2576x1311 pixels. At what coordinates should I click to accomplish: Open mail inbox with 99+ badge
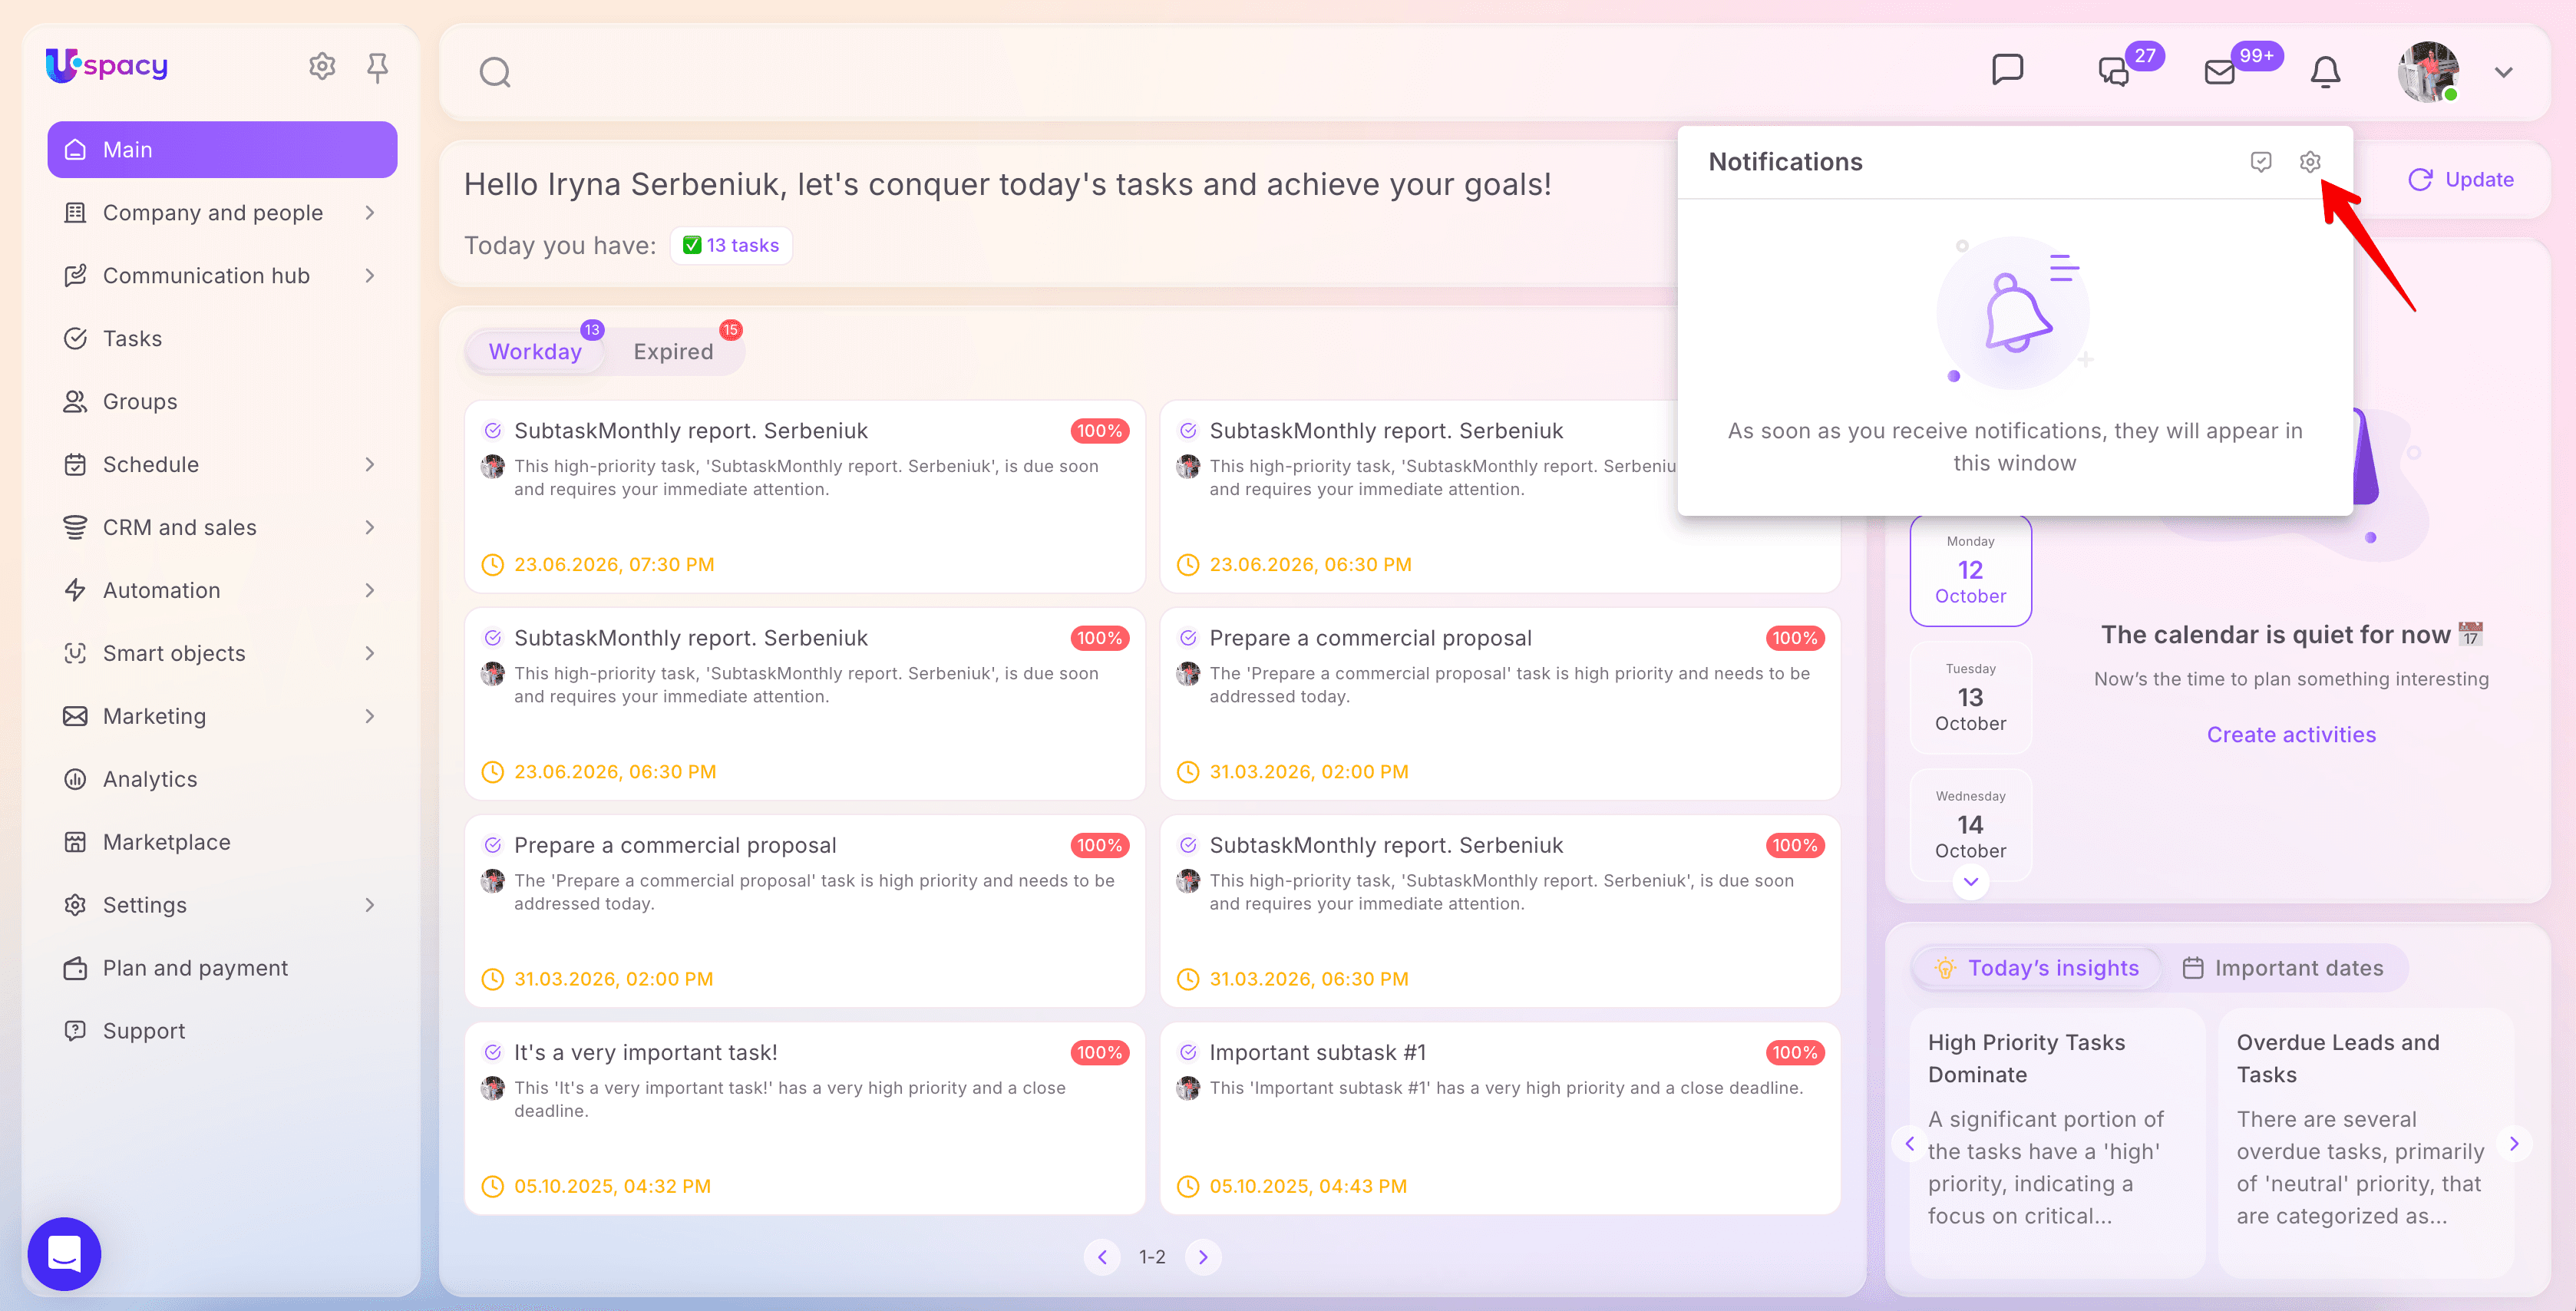(x=2219, y=72)
